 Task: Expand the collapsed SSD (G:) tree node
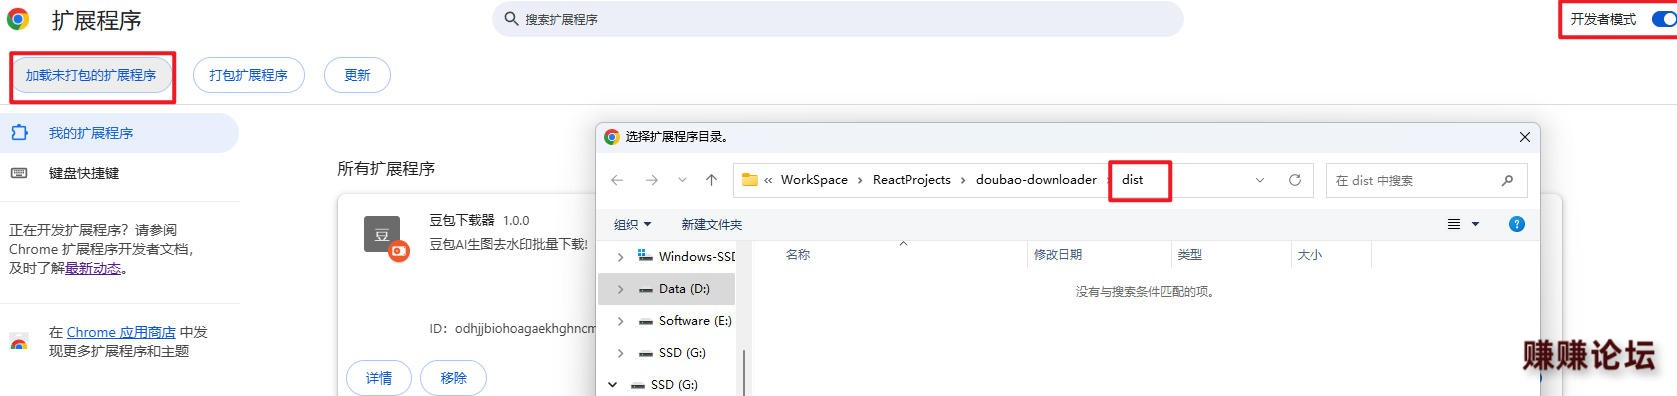(x=620, y=353)
